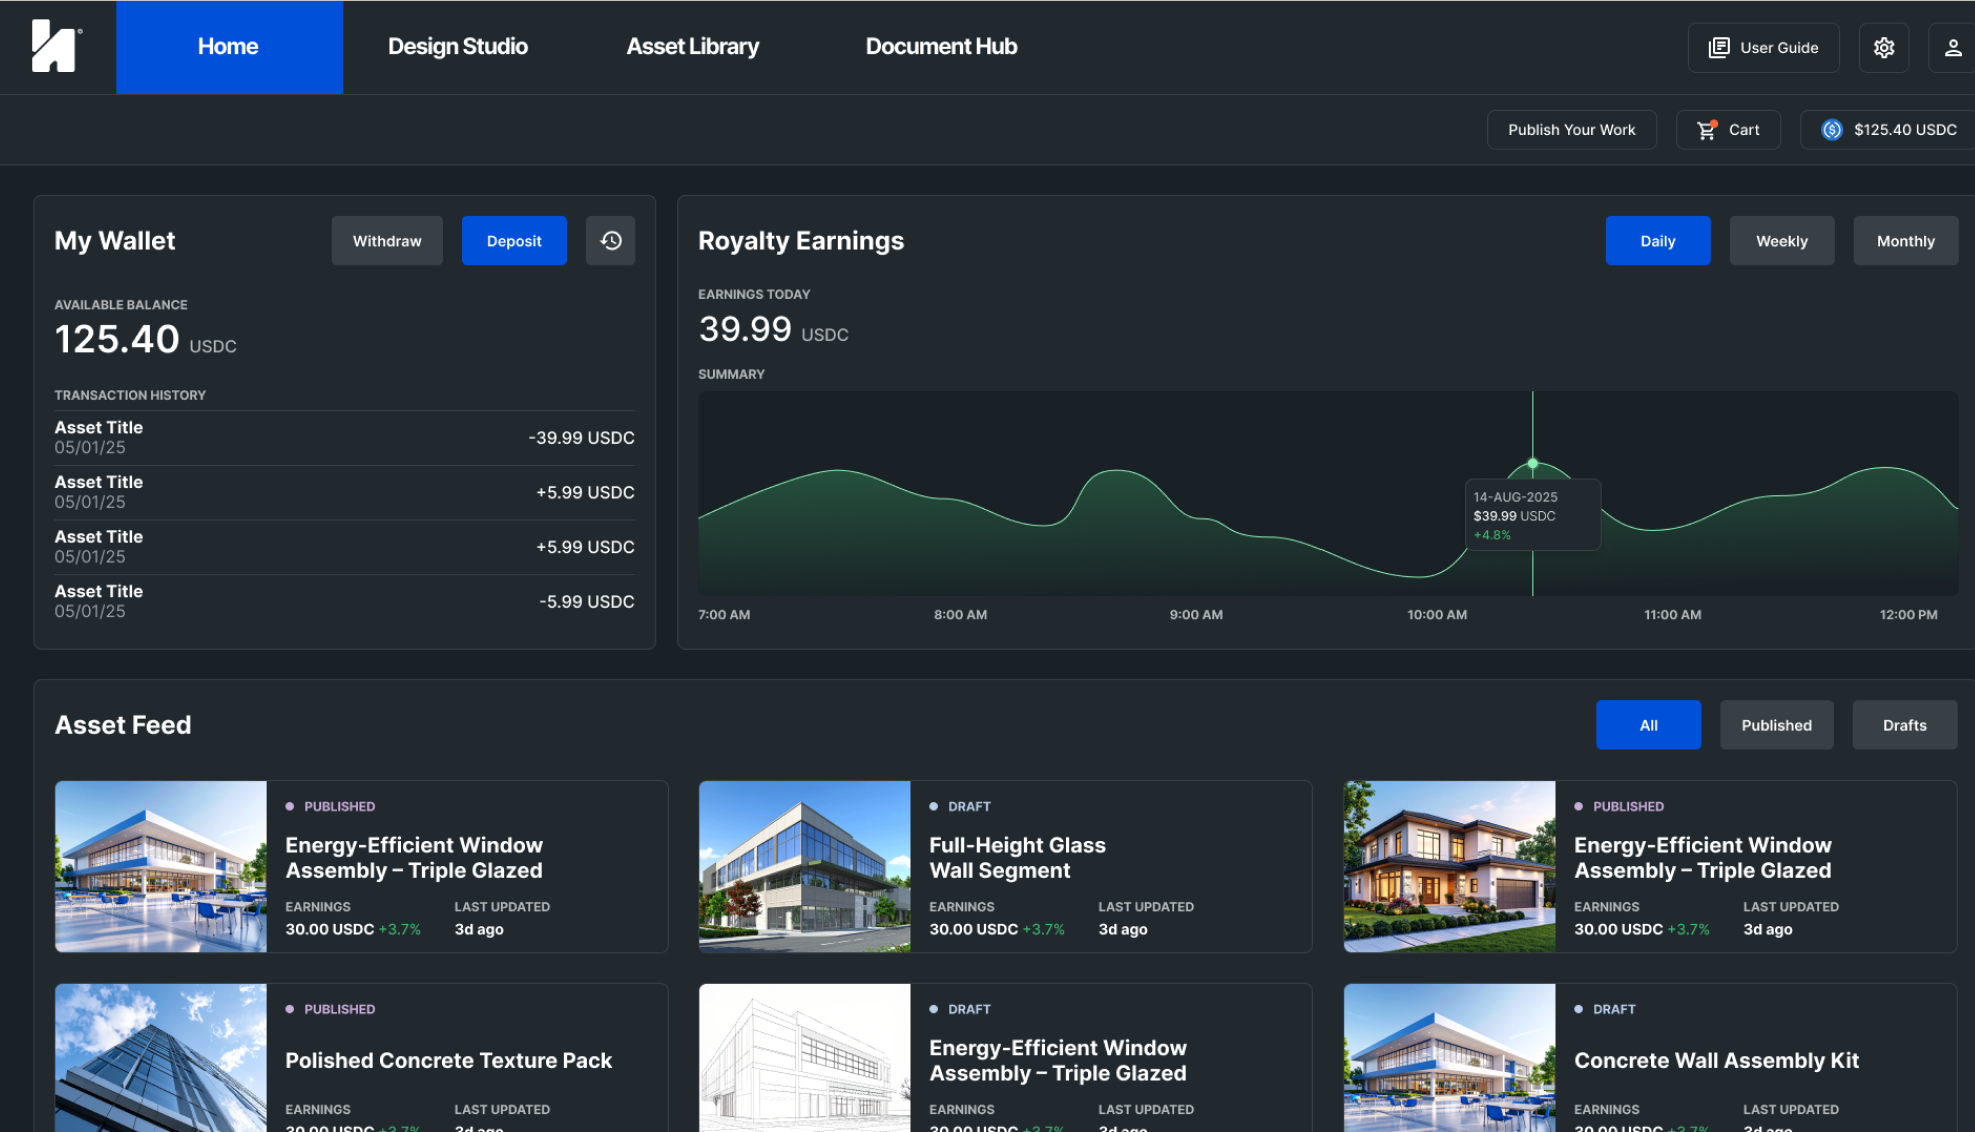
Task: Open wallet transaction history clock icon
Action: tap(610, 241)
